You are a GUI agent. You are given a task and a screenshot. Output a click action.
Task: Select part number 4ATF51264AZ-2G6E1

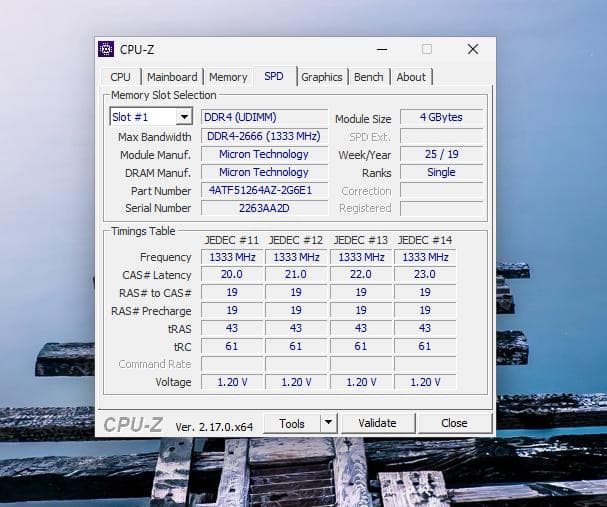[264, 190]
